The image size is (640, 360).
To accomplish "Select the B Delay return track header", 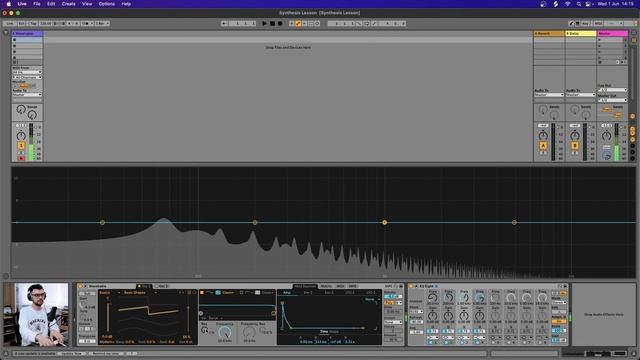I will [x=581, y=33].
